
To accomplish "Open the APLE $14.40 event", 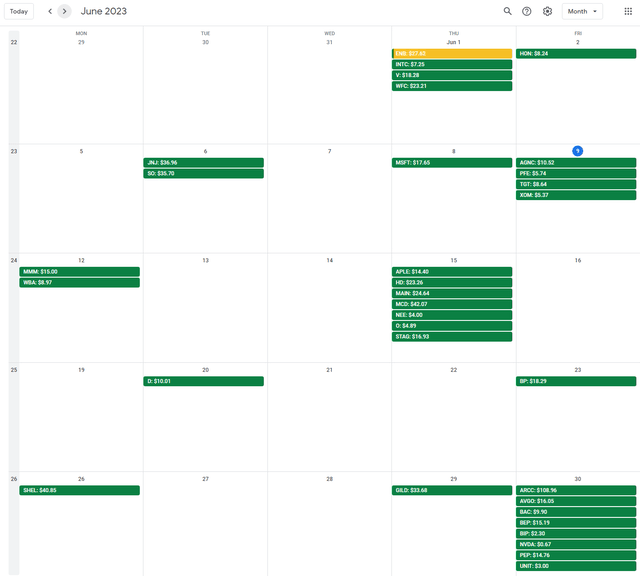I will (x=452, y=272).
